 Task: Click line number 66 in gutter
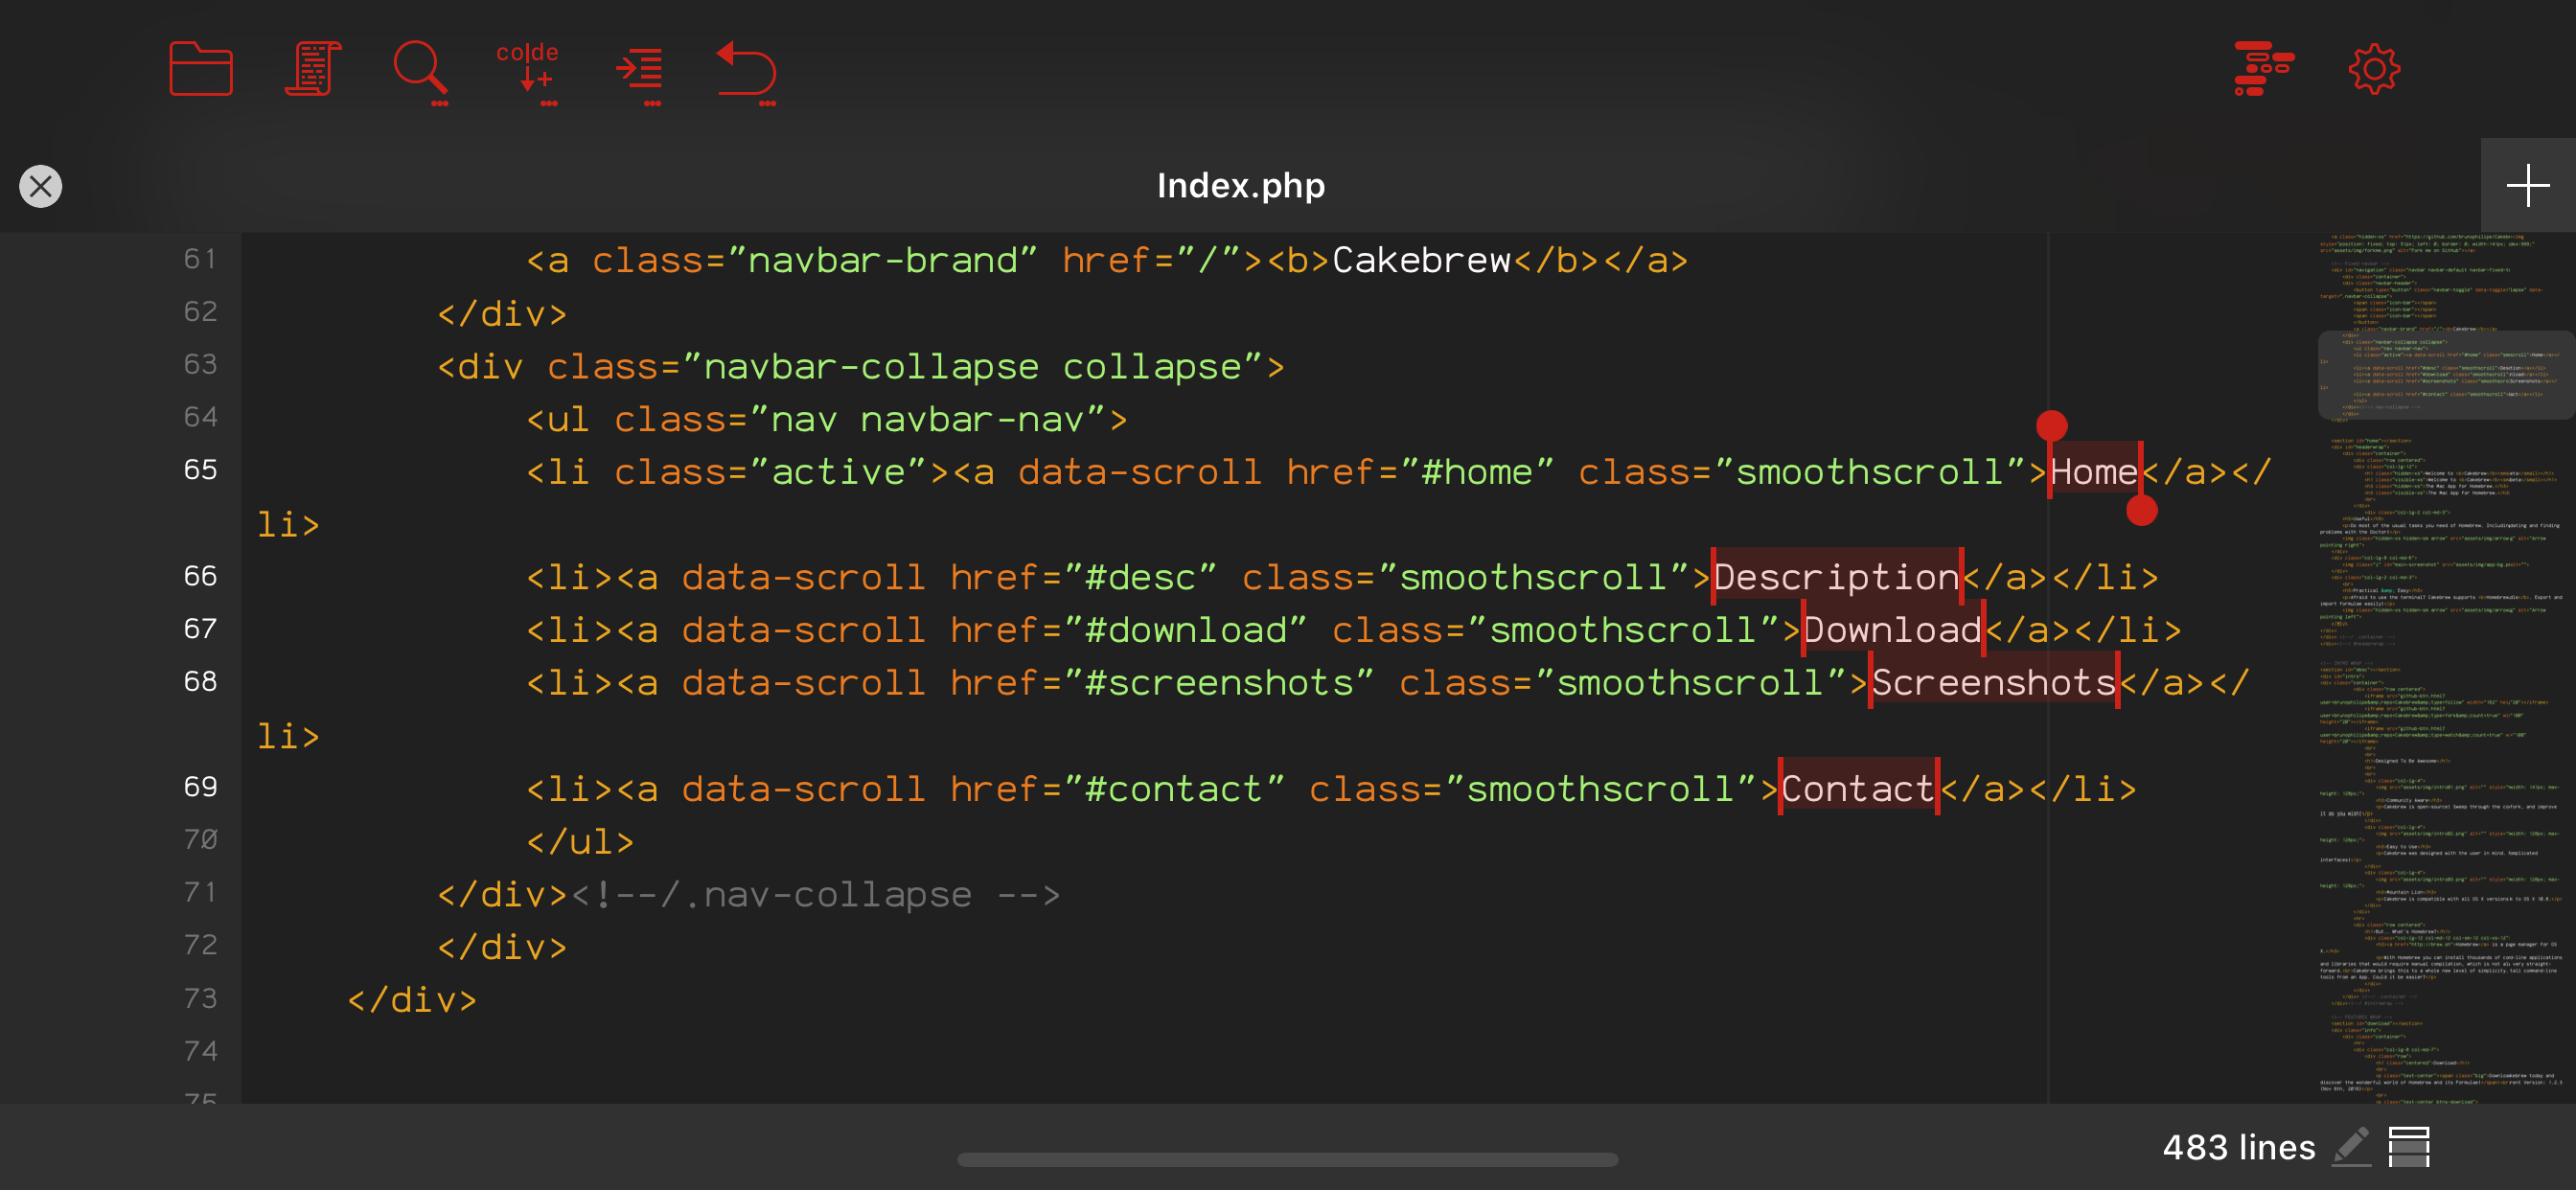200,576
